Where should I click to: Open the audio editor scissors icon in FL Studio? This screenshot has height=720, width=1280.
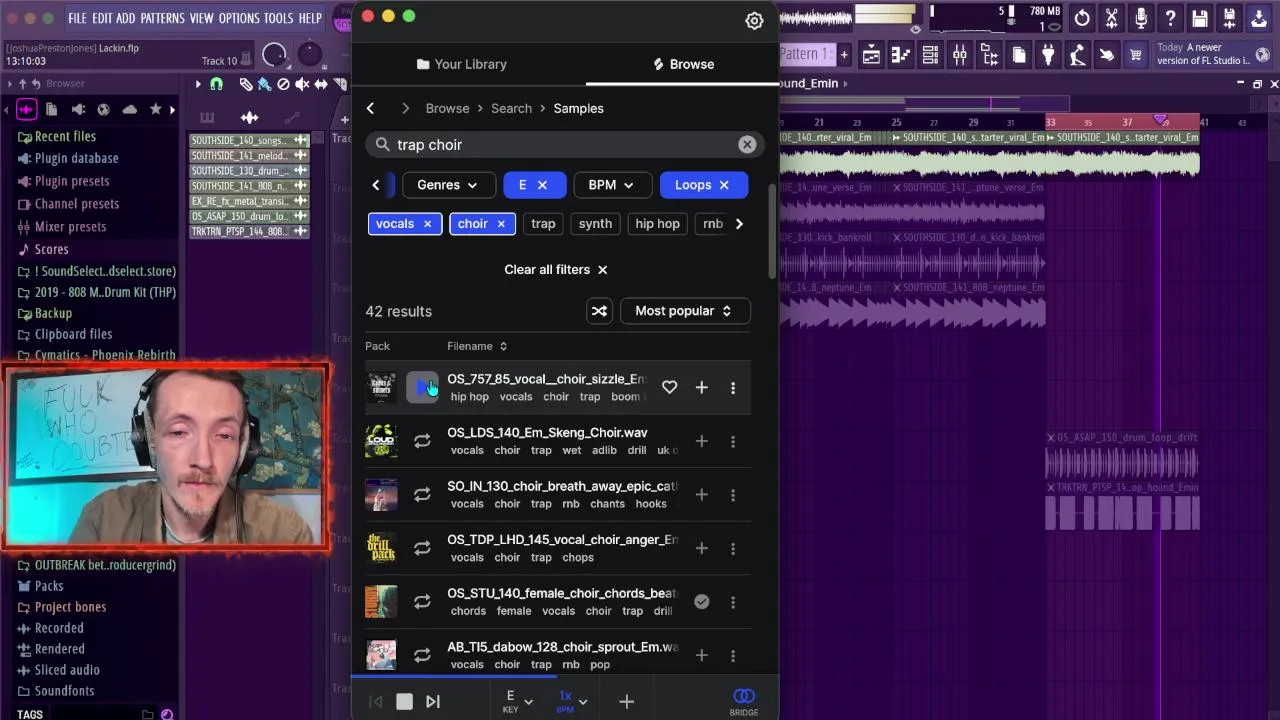tap(1111, 18)
